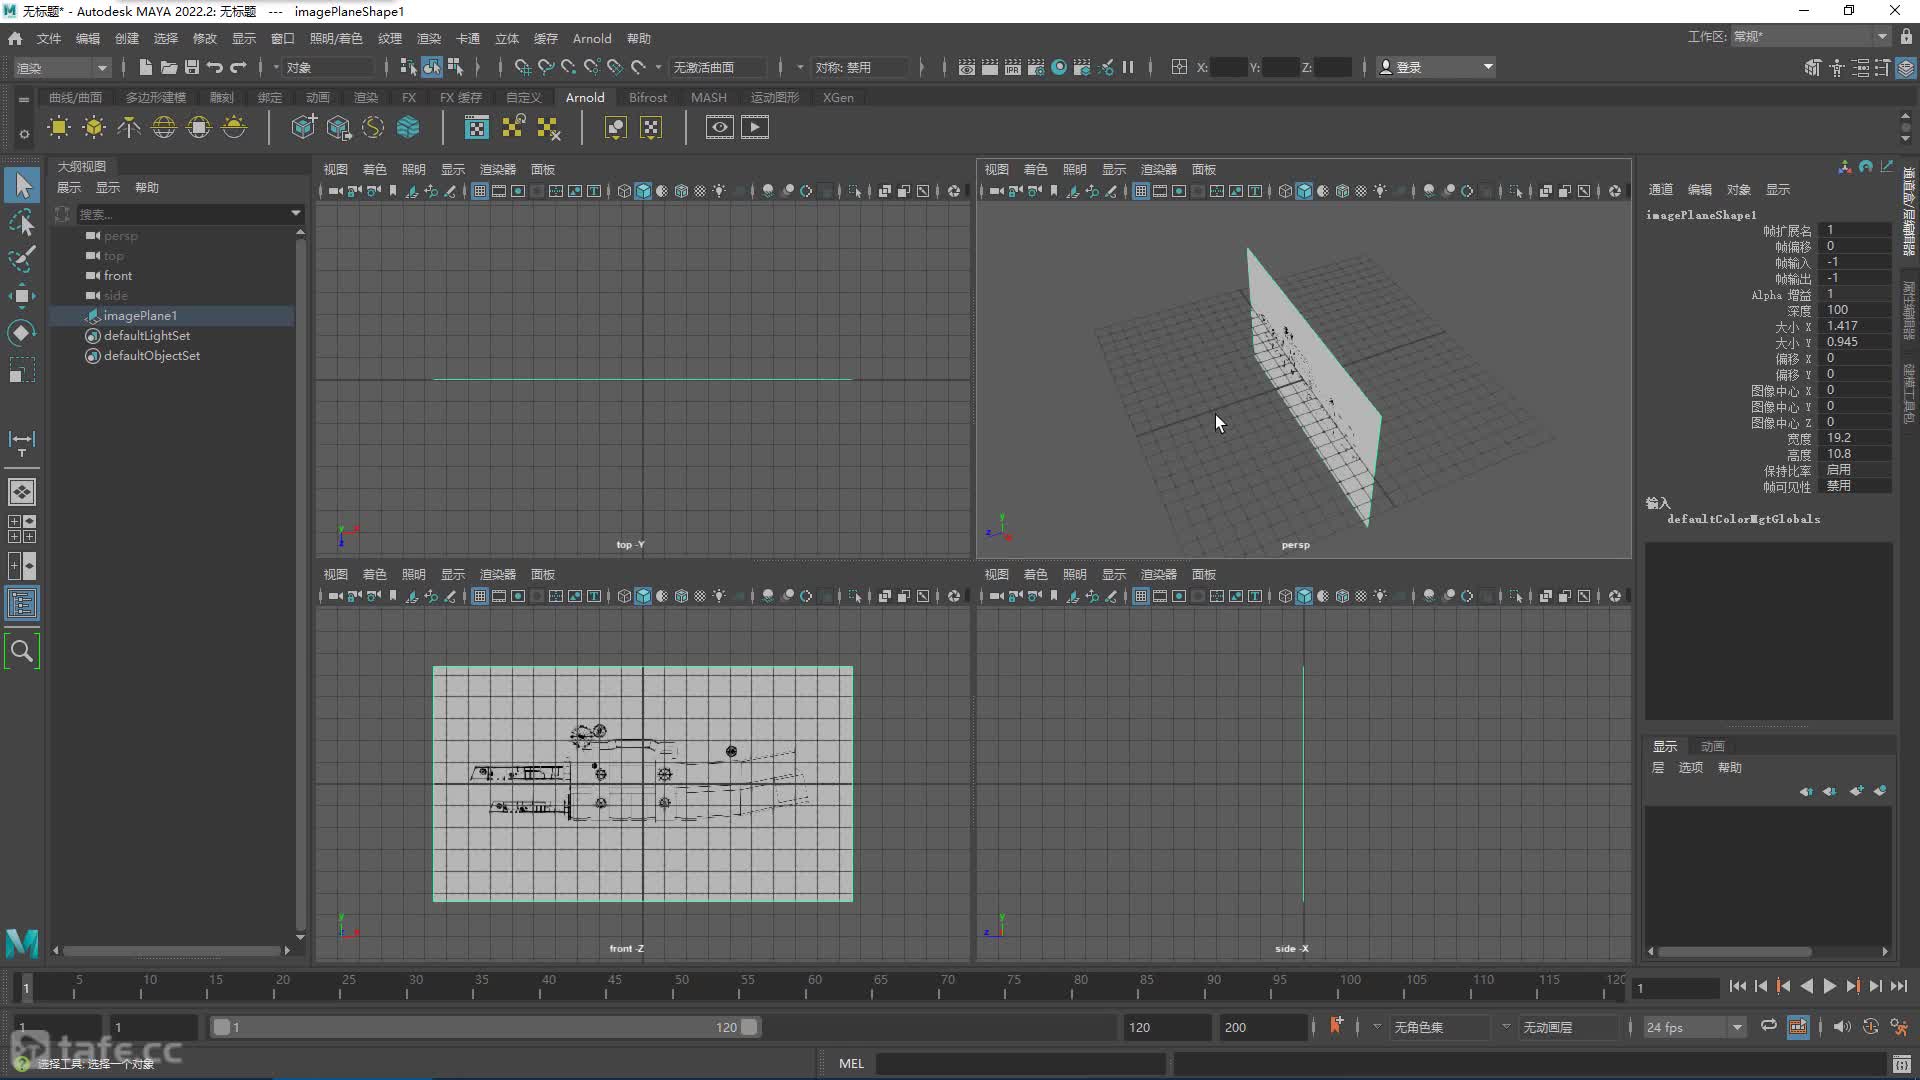Toggle snap to grids
This screenshot has height=1080, width=1920.
point(522,67)
